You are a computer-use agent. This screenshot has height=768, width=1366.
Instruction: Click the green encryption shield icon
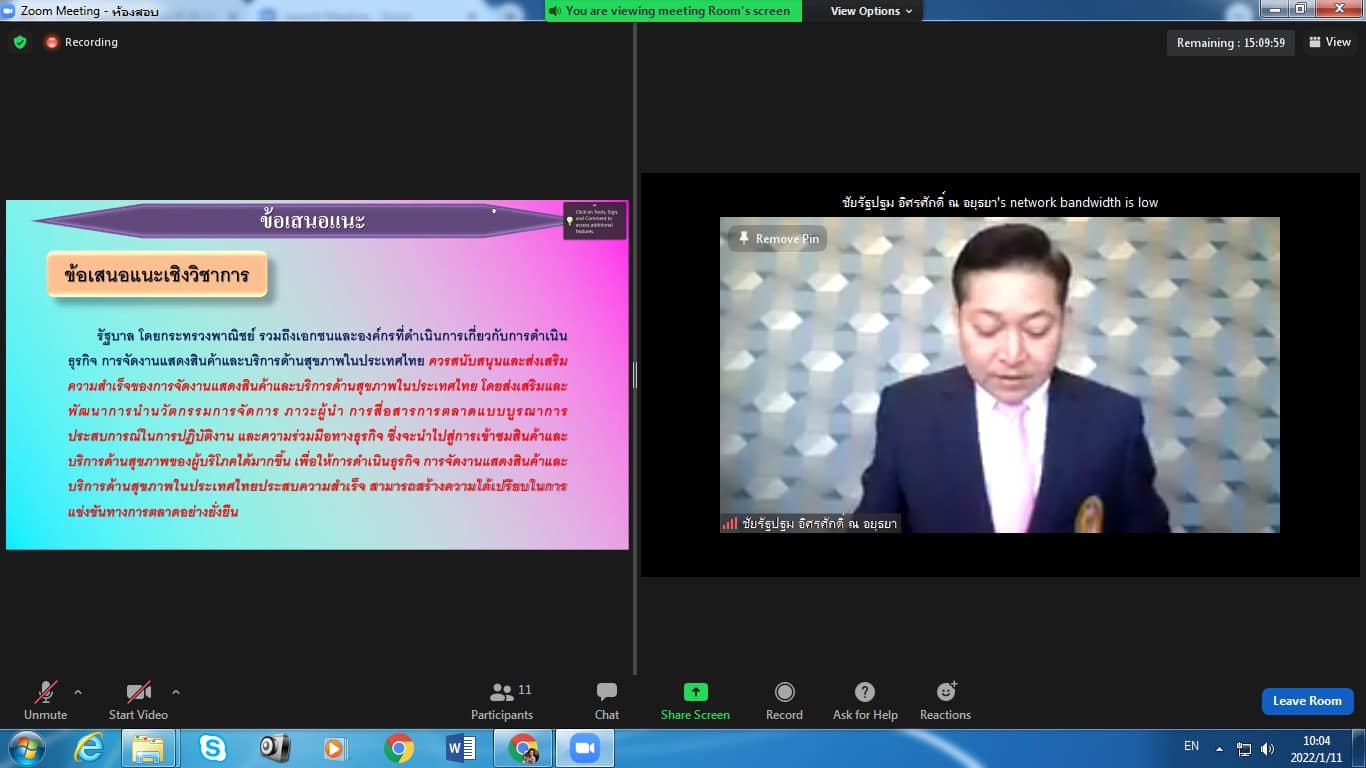tap(19, 42)
